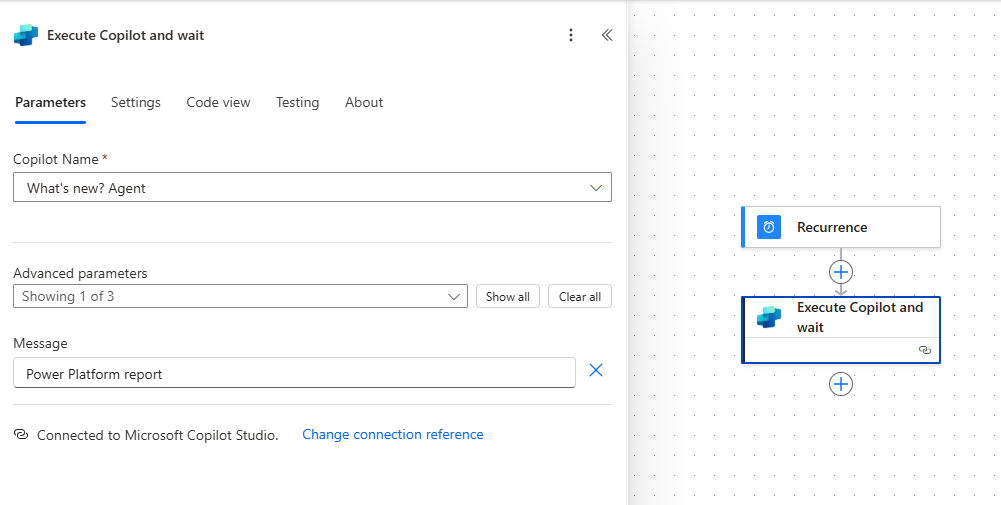Click the Copilot Name label
Viewport: 1001px width, 505px height.
(x=56, y=159)
